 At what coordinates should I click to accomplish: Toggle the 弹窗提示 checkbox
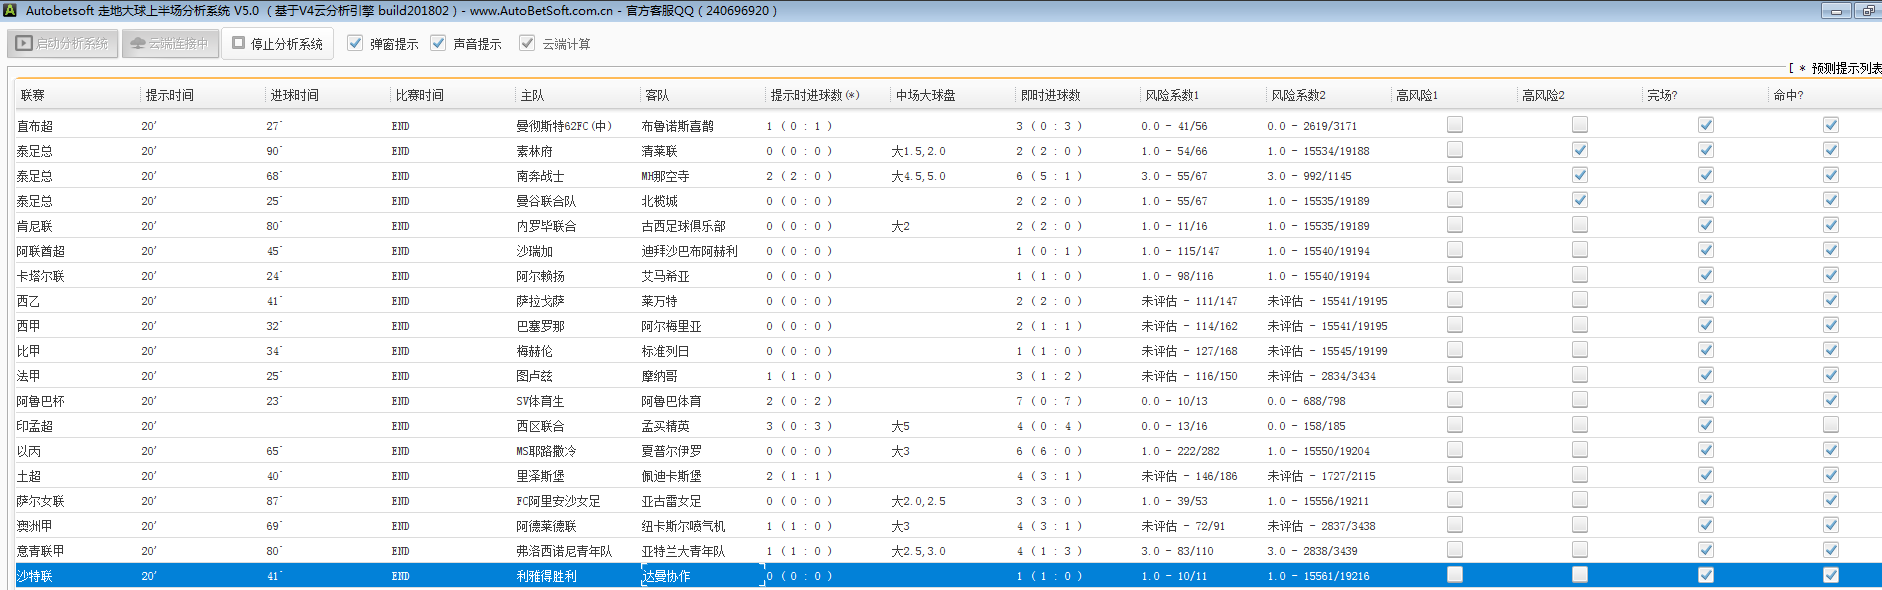[x=355, y=43]
